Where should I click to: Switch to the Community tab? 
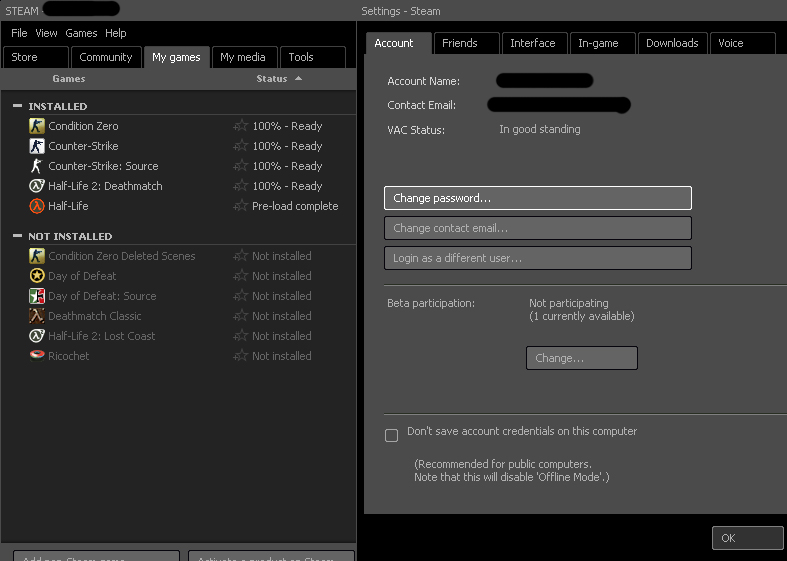point(106,57)
